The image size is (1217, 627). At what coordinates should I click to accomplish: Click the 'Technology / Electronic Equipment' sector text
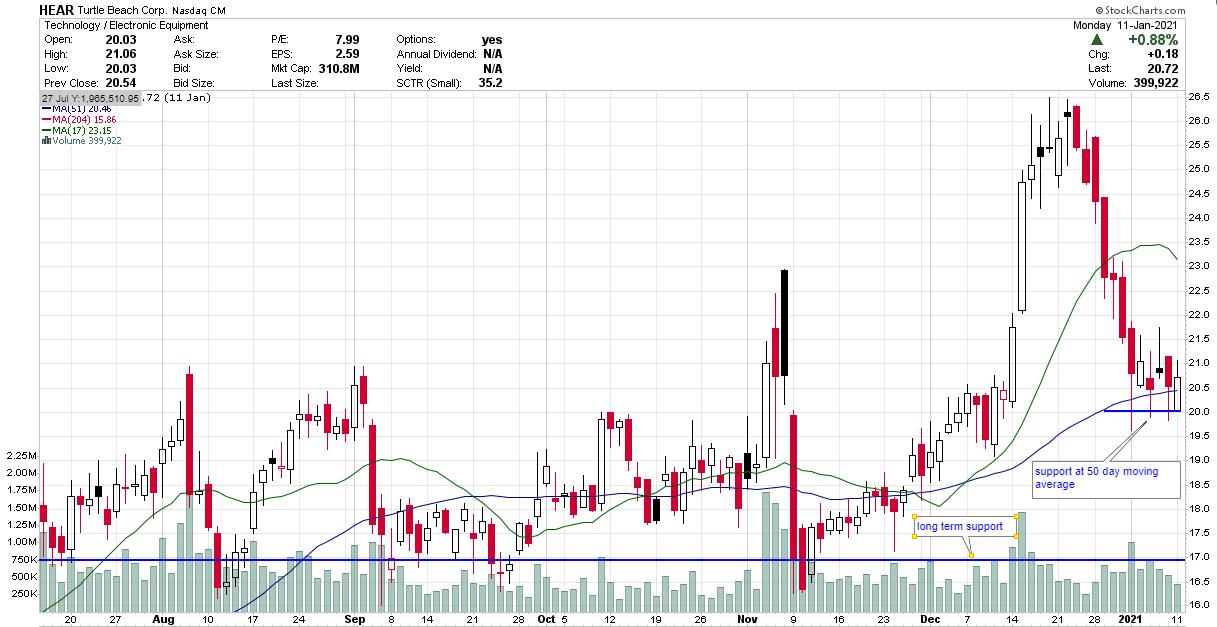coord(124,25)
